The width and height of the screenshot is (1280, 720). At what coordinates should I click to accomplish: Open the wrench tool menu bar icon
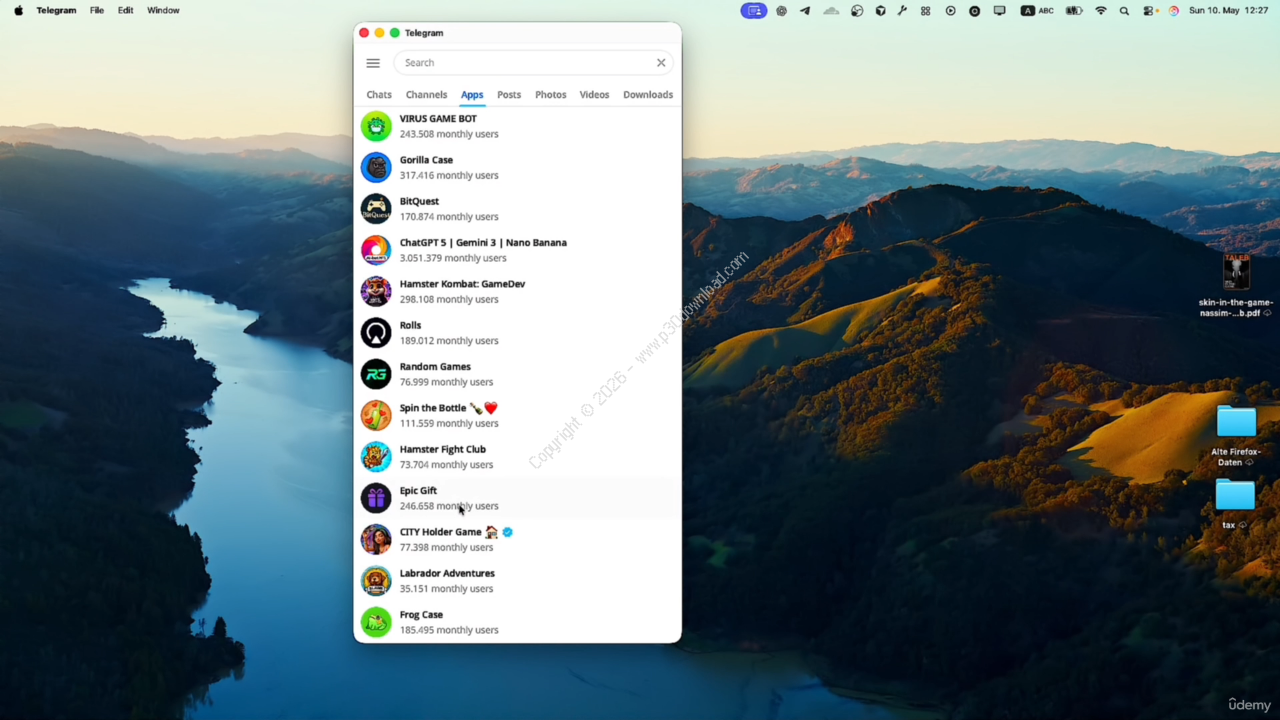(902, 11)
